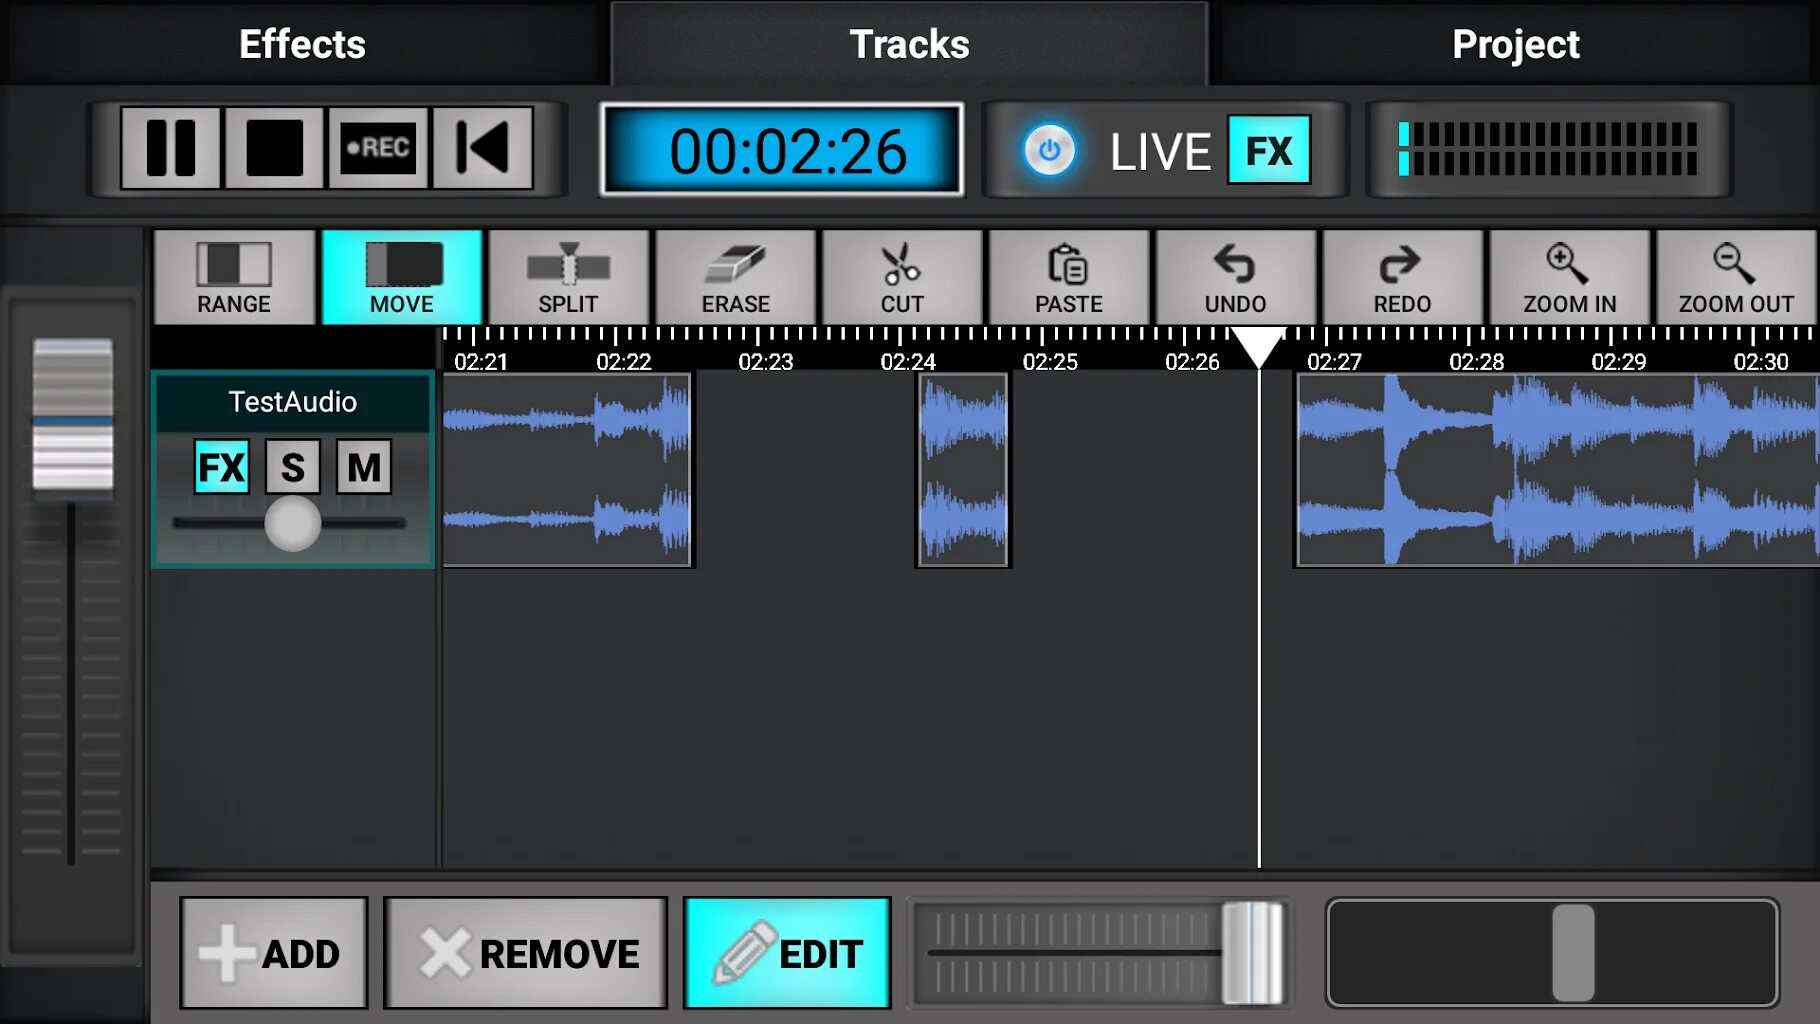Click the TestAudio track pan slider knob
This screenshot has width=1820, height=1024.
[x=293, y=523]
